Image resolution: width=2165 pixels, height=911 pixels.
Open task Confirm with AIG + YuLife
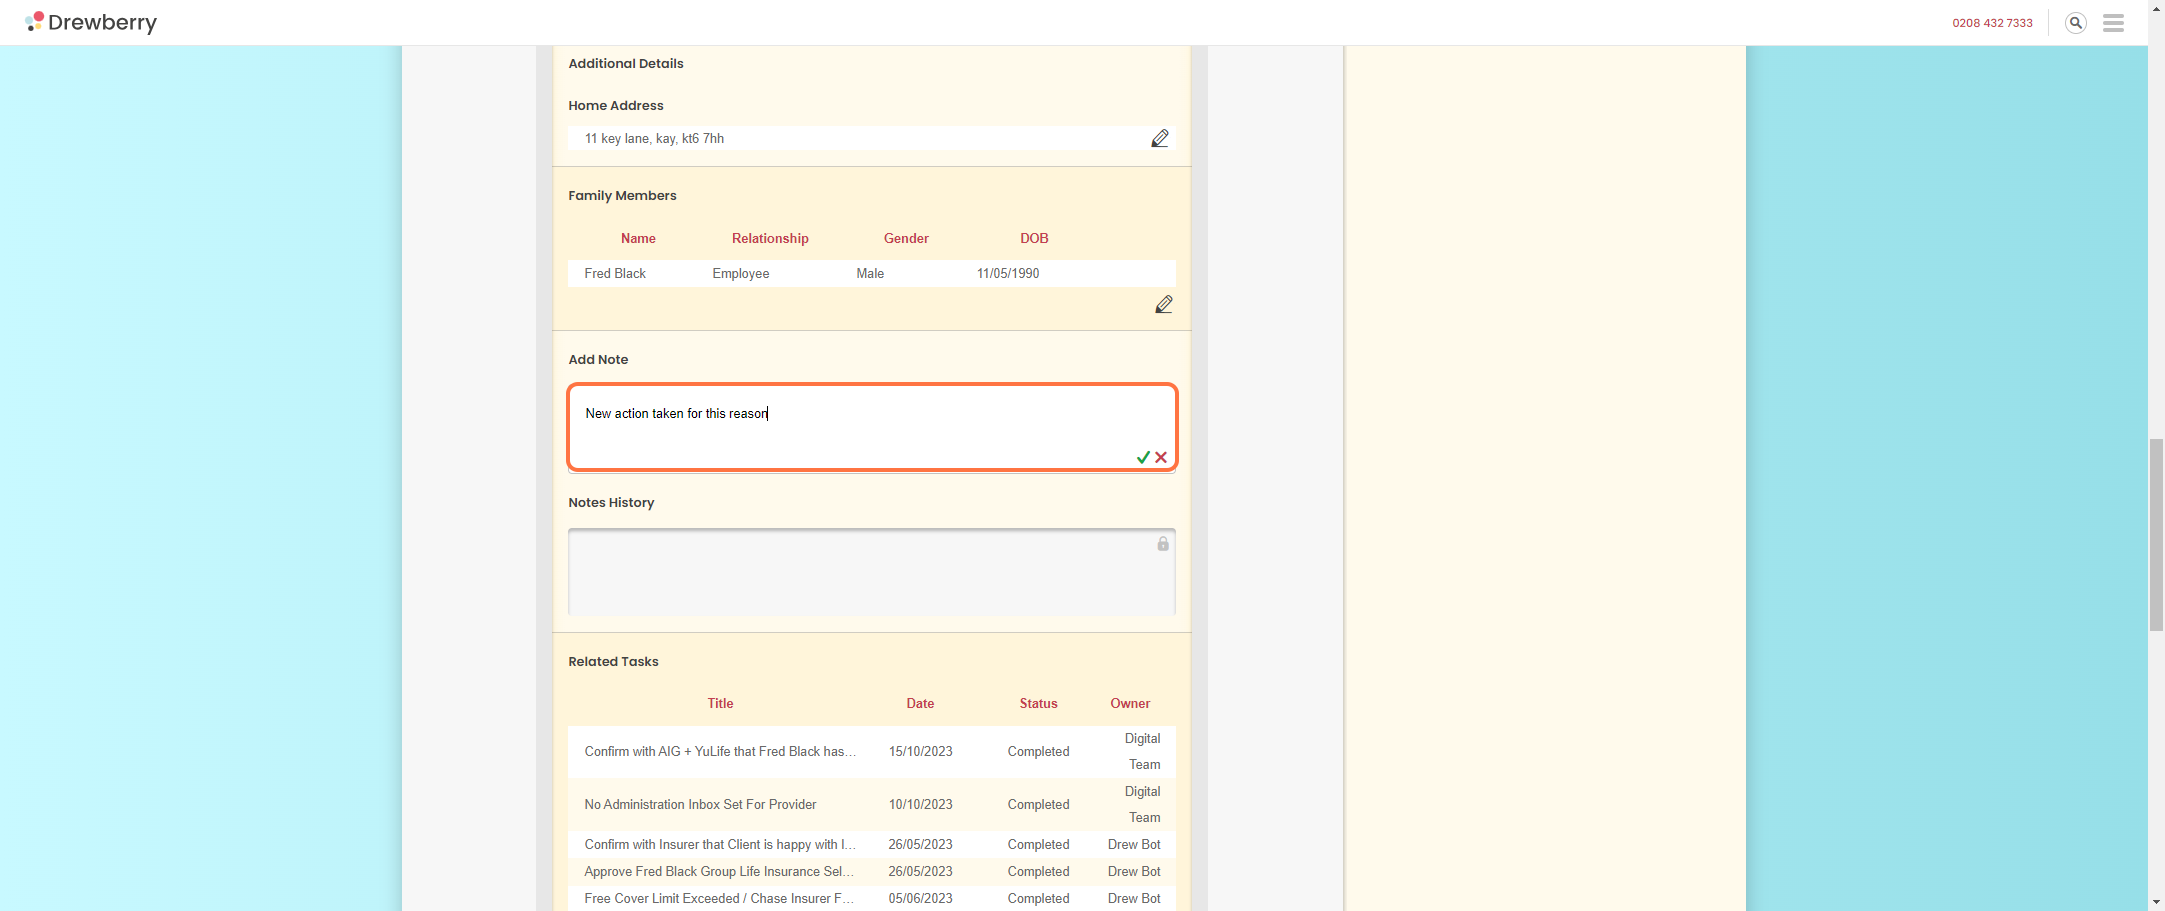pos(720,751)
